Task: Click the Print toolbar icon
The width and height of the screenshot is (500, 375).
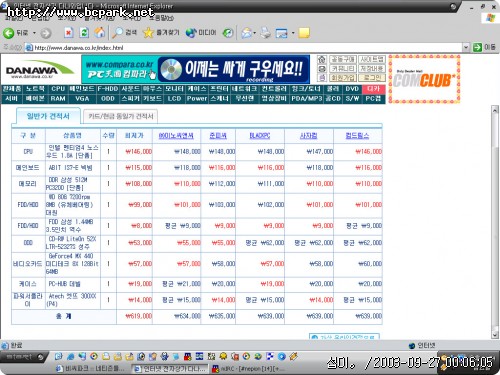Action: point(266,33)
